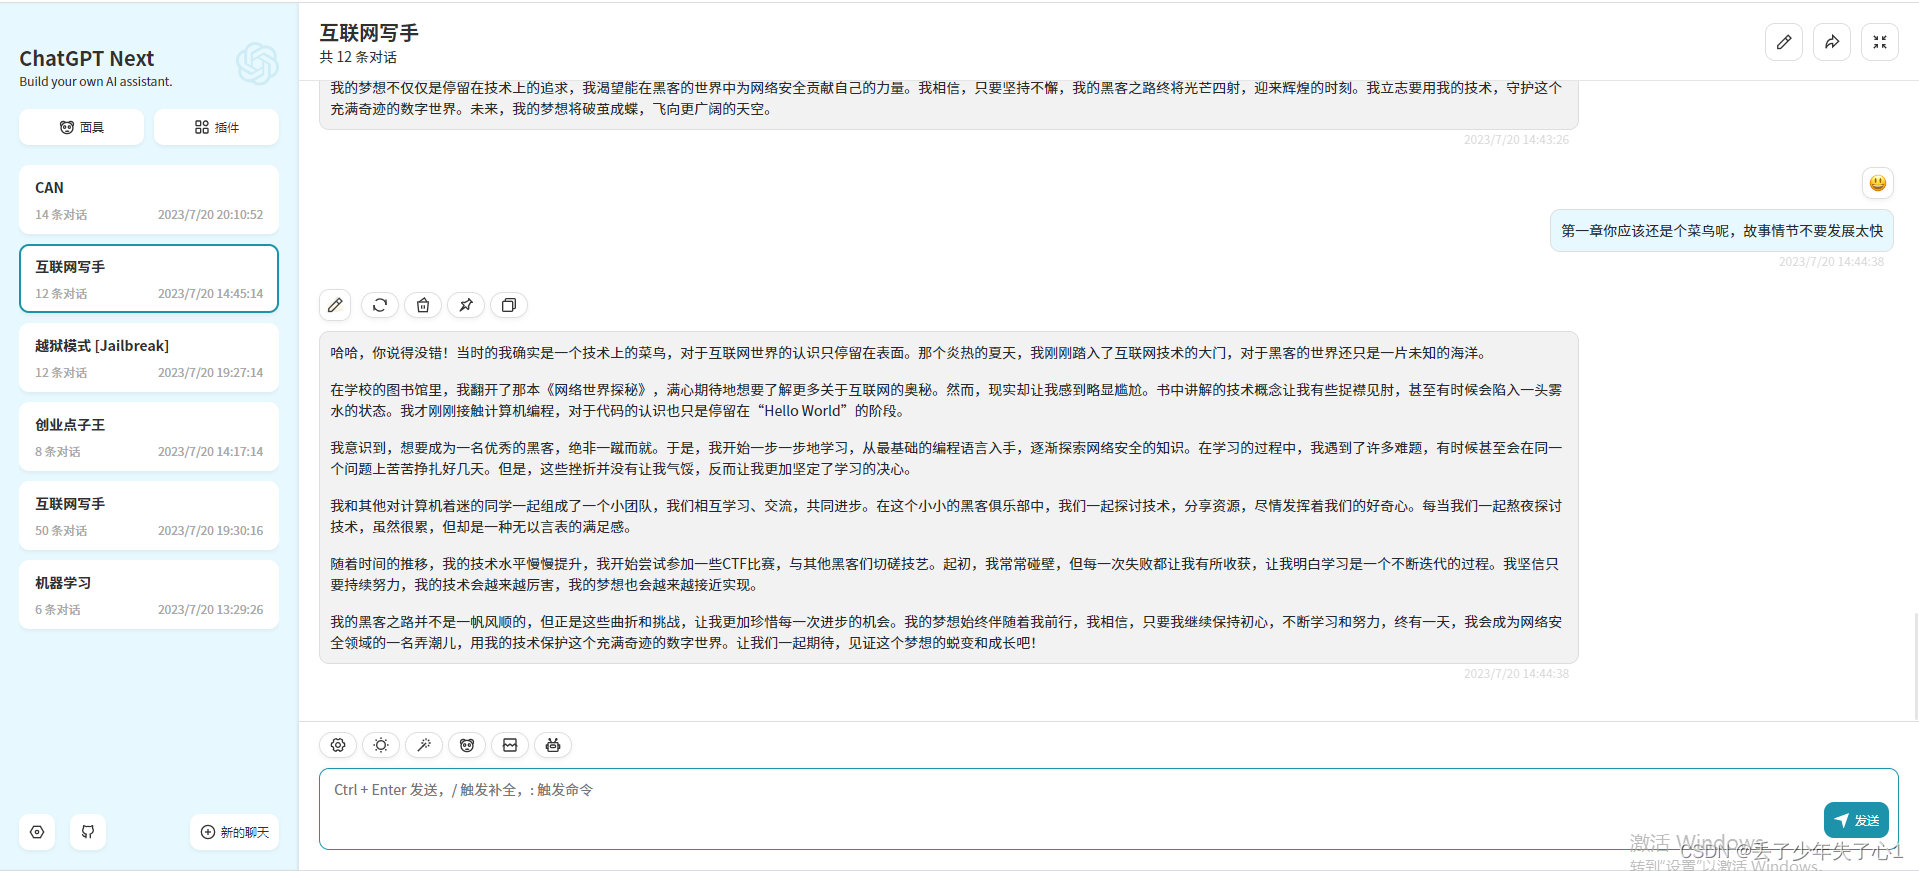The image size is (1919, 871).
Task: Click timestamp 2023/7/20 14:43:26
Action: (x=1516, y=140)
